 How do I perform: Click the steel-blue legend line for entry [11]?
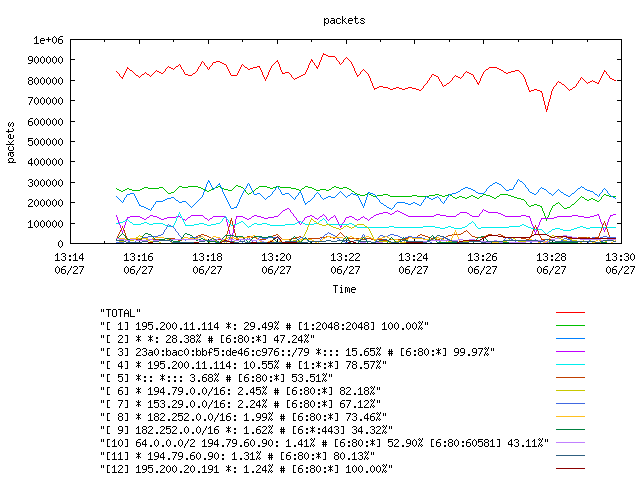[570, 456]
